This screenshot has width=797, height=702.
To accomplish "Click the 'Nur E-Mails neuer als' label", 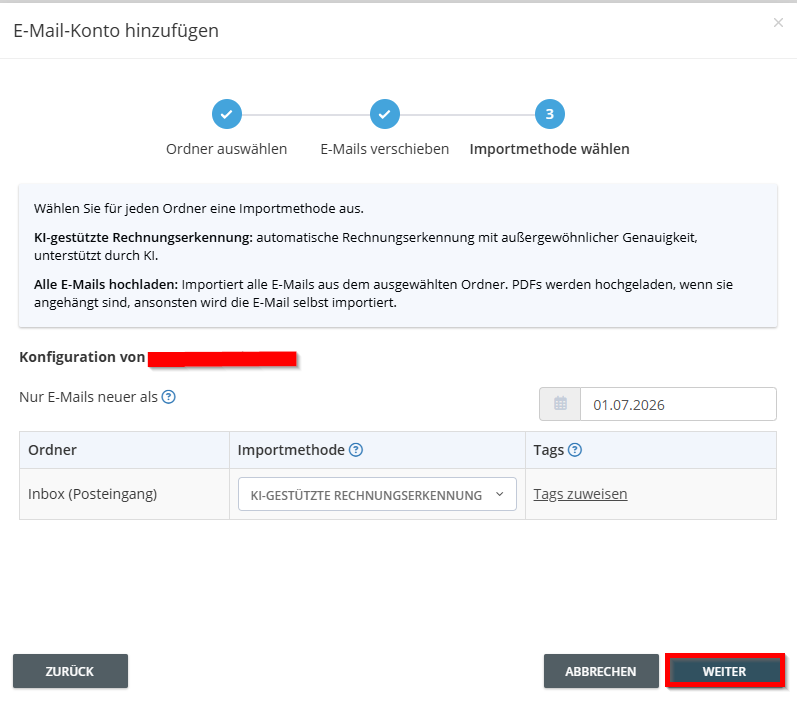I will click(88, 397).
